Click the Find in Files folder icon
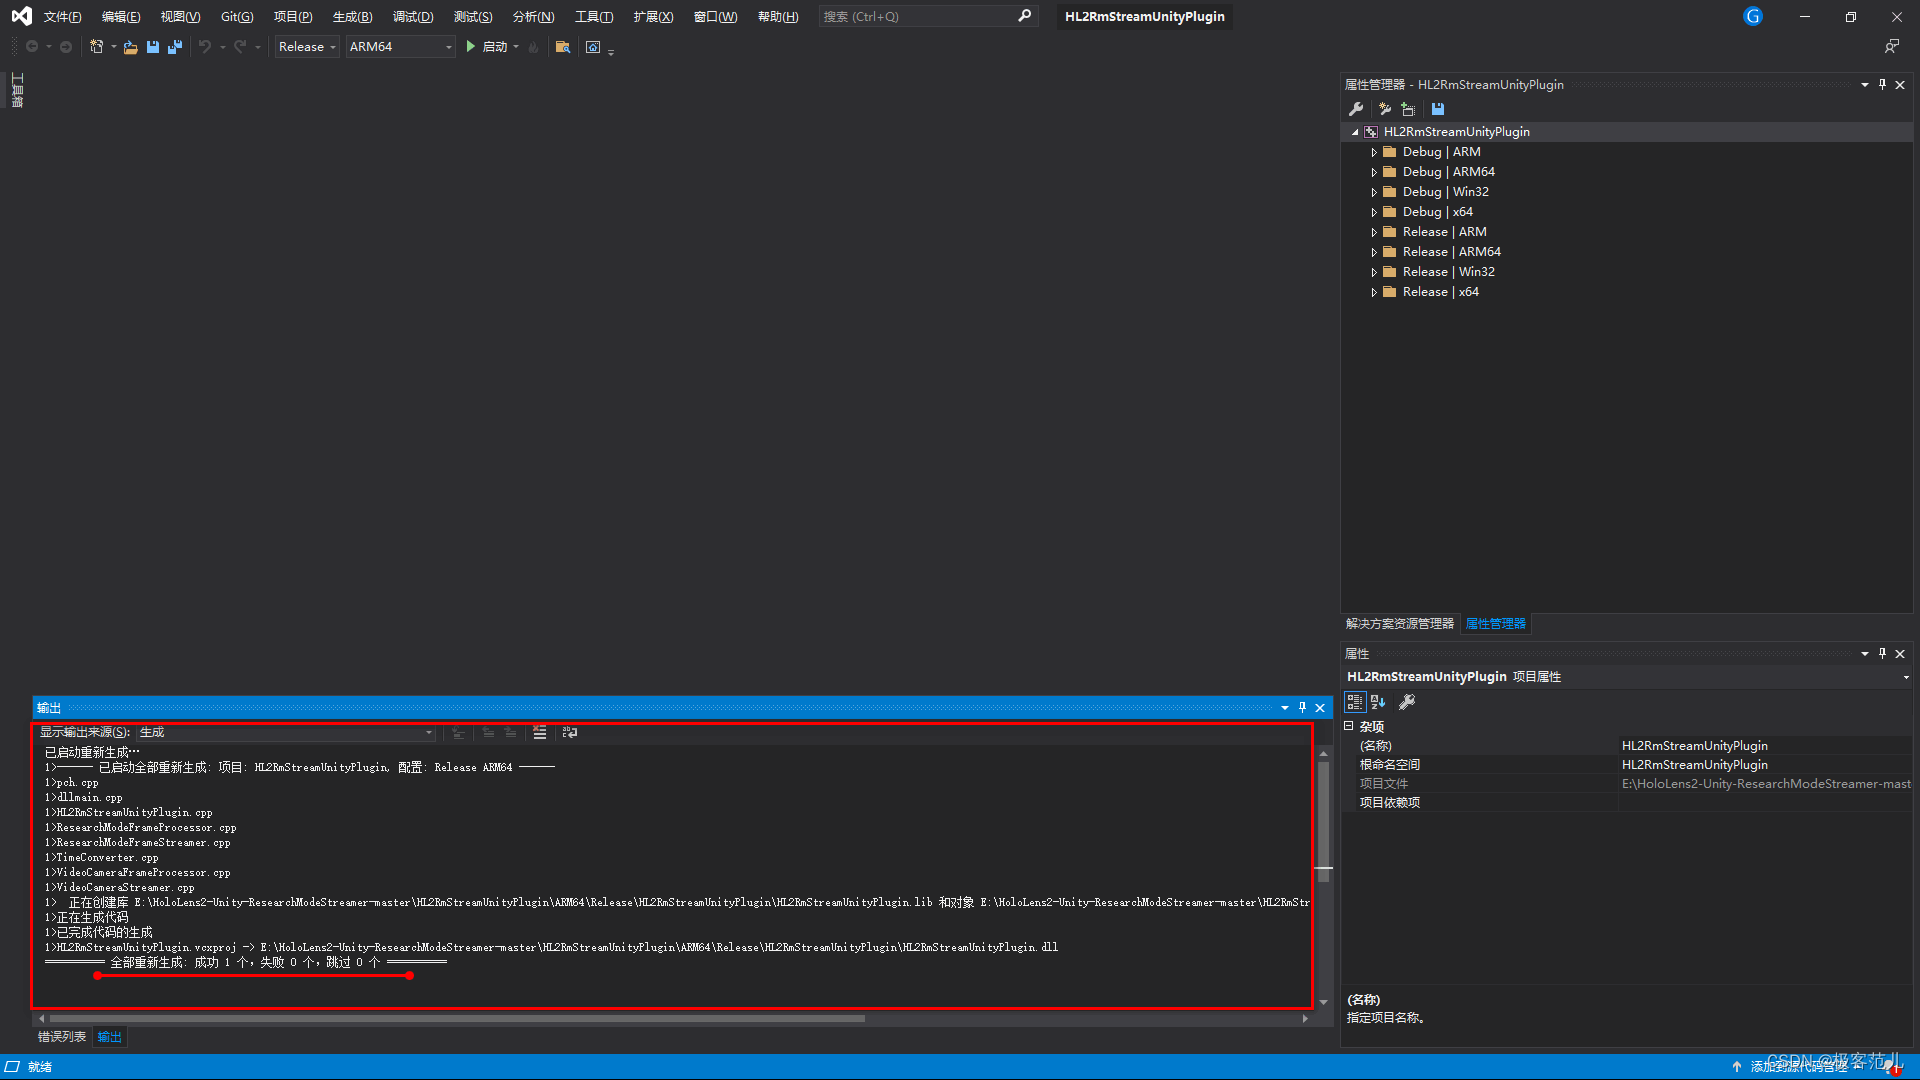Screen dimensions: 1920x1080 click(x=563, y=47)
